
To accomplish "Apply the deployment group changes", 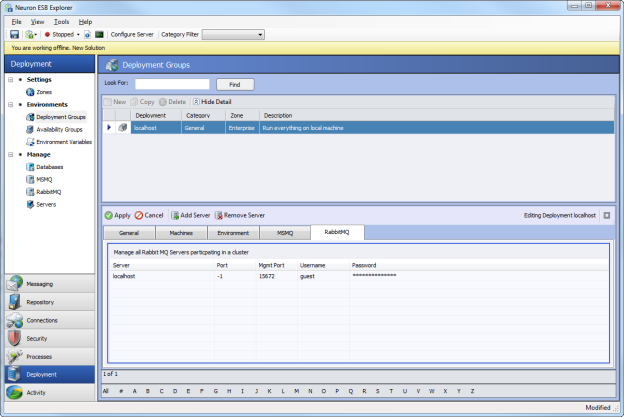I will pos(117,215).
